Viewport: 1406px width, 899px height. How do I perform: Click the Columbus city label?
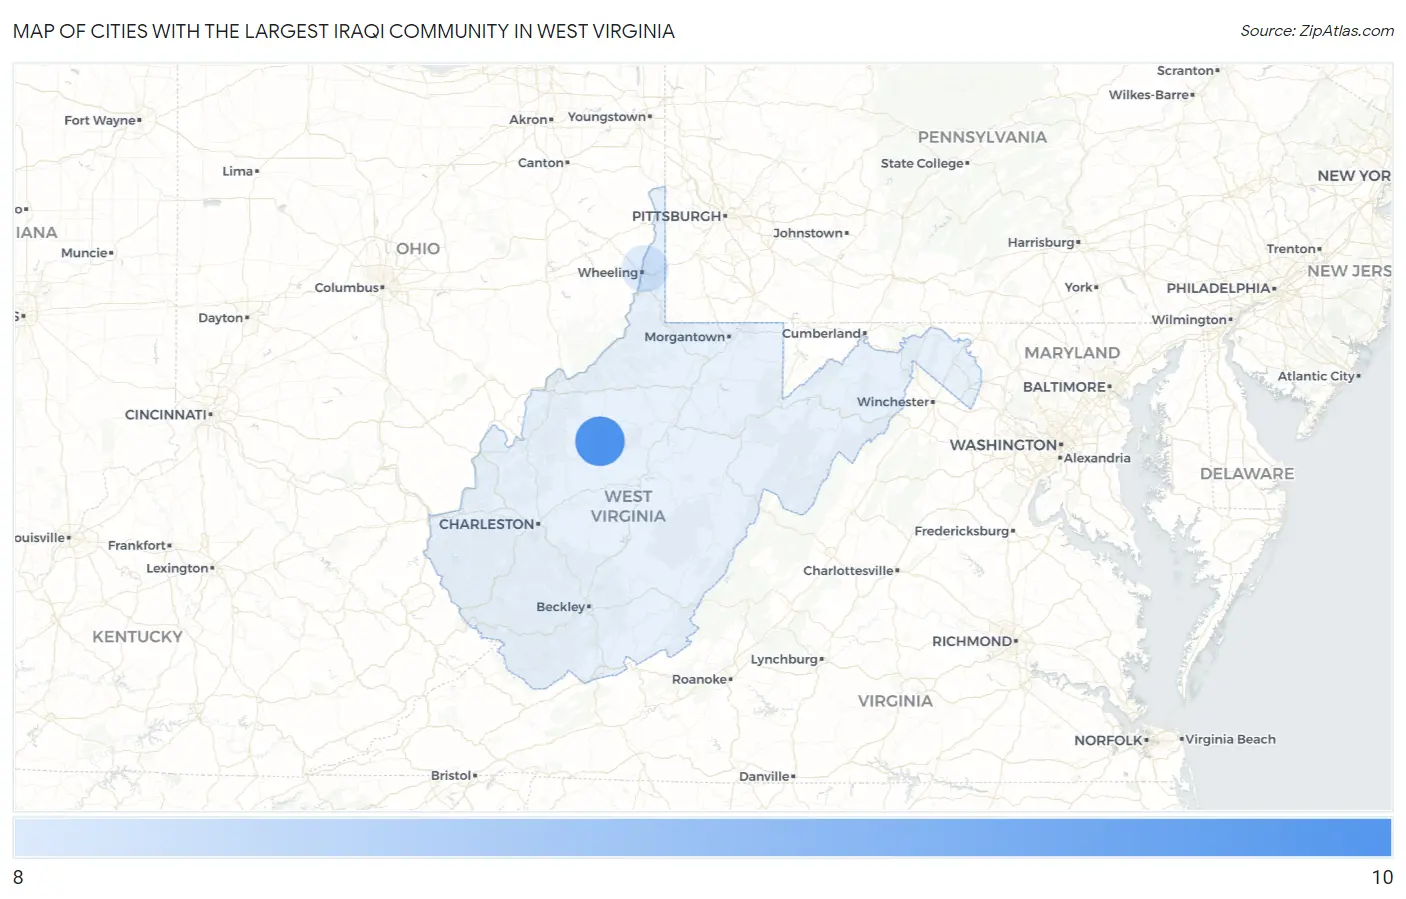(347, 288)
